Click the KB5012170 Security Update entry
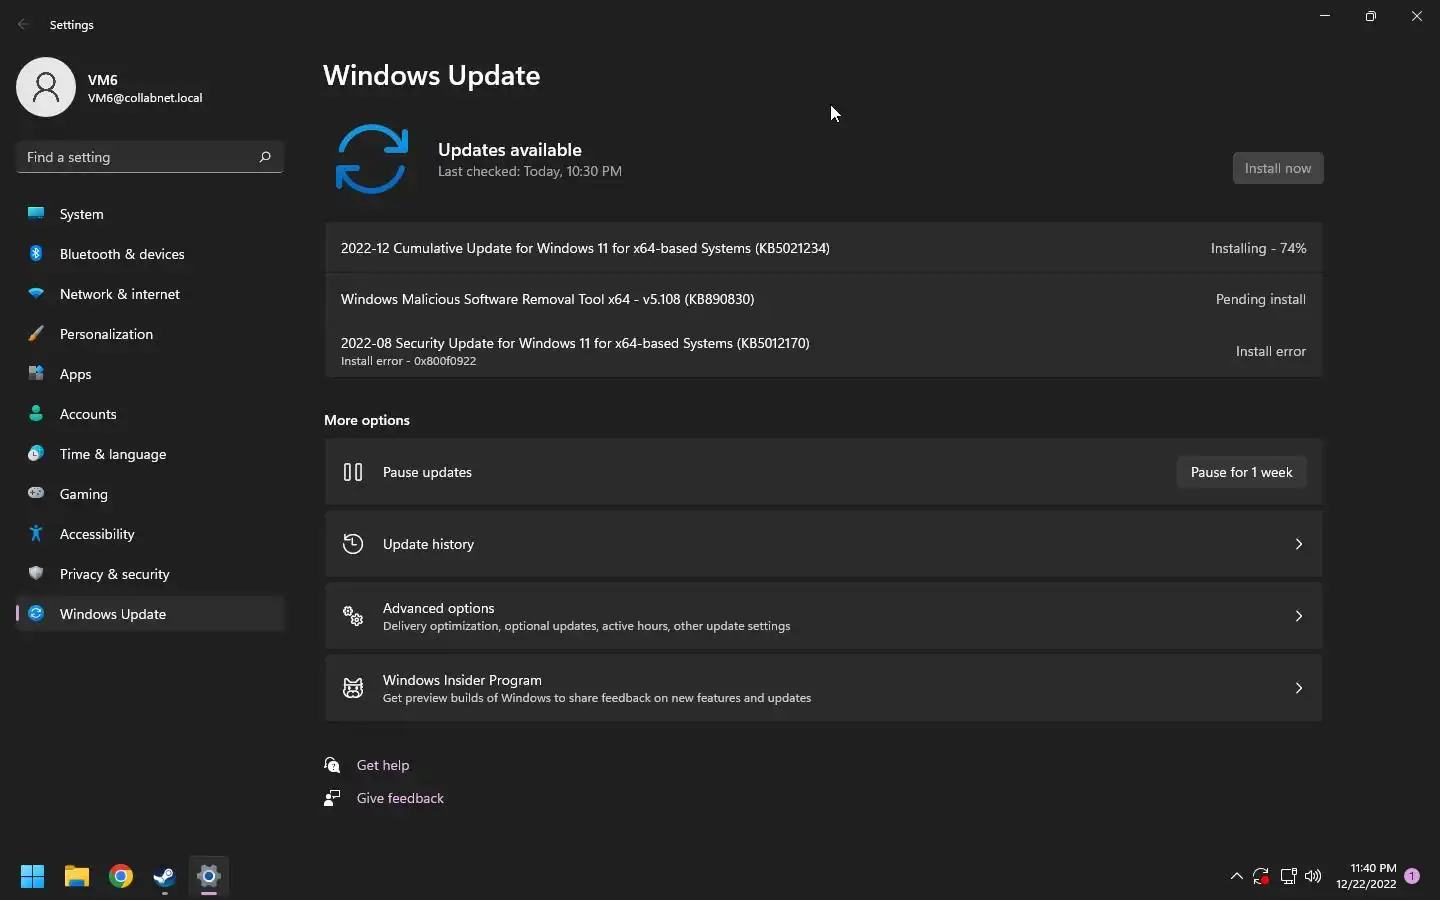Viewport: 1440px width, 900px height. pos(823,351)
